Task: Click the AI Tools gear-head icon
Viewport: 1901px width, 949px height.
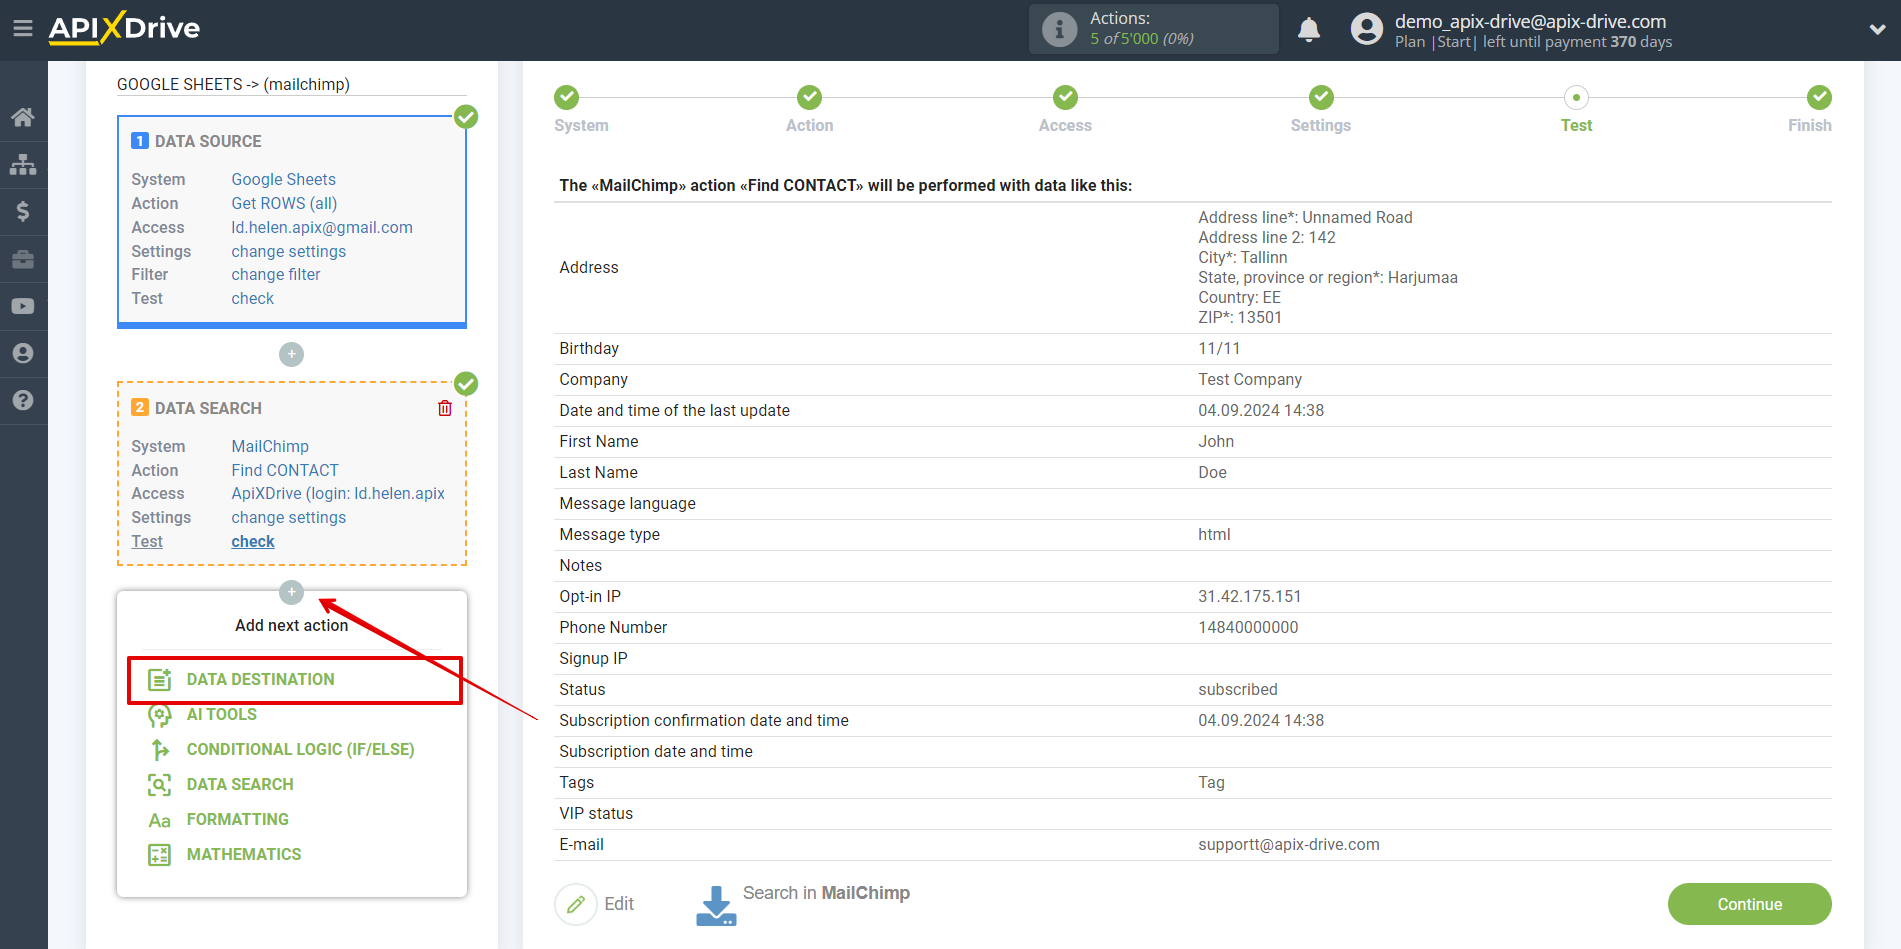Action: 160,715
